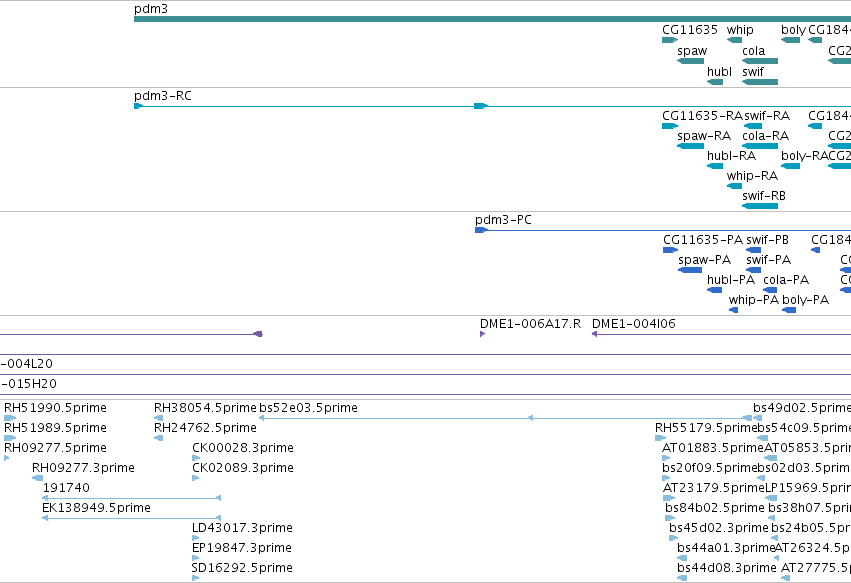Click the whip gene label

pos(740,30)
